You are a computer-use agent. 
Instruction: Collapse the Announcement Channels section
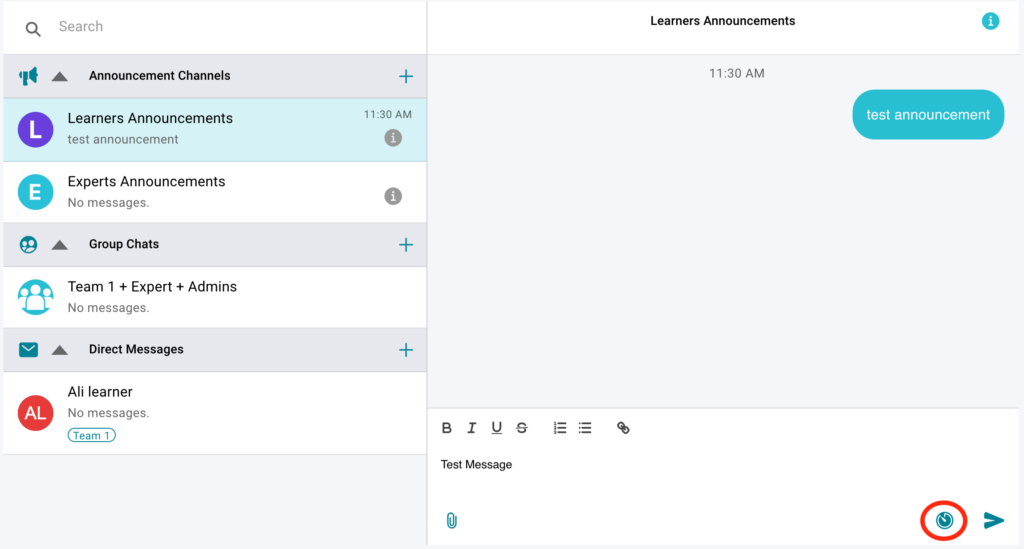60,76
